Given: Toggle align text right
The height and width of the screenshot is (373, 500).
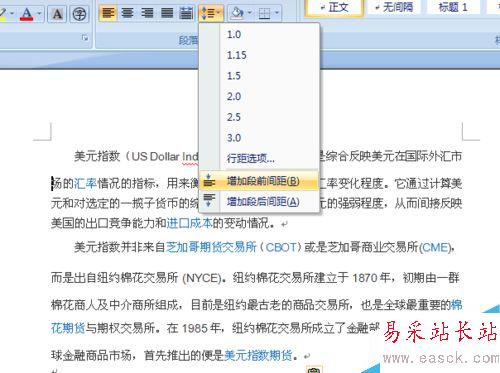Looking at the screenshot, I should pos(147,13).
